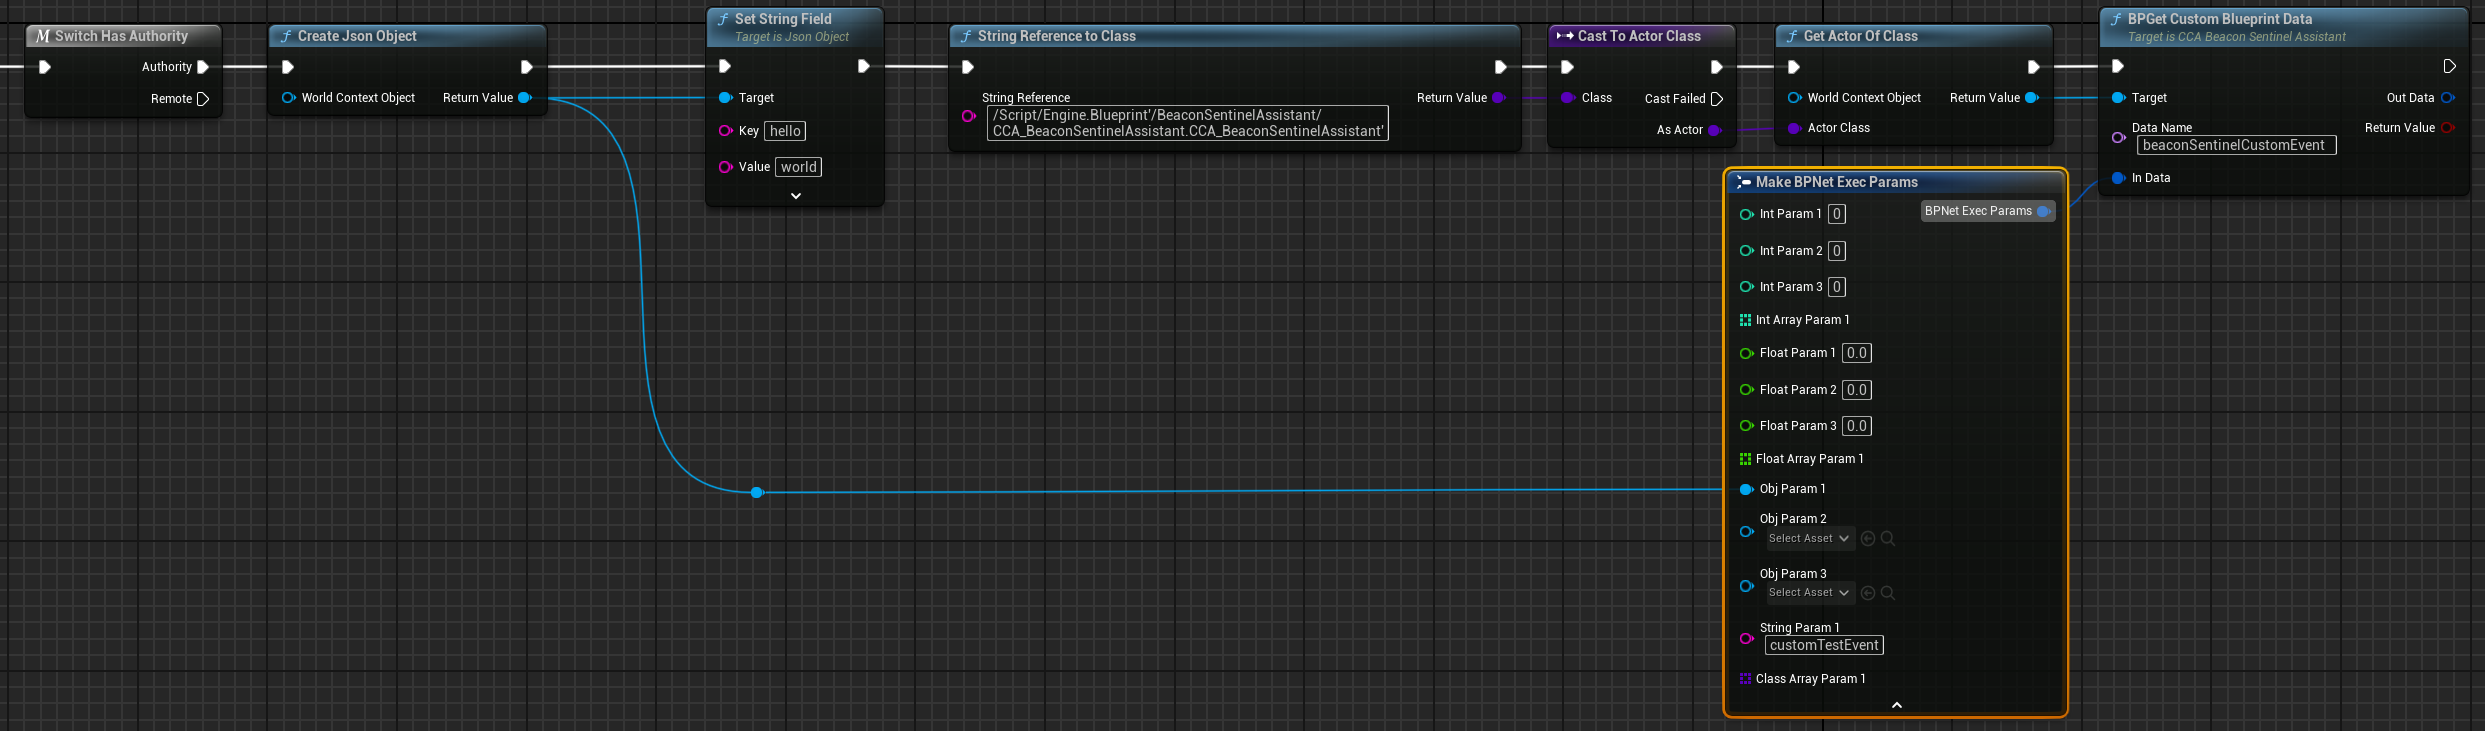Click the use-selected-asset arrow for Obj Param 3

pos(1868,593)
